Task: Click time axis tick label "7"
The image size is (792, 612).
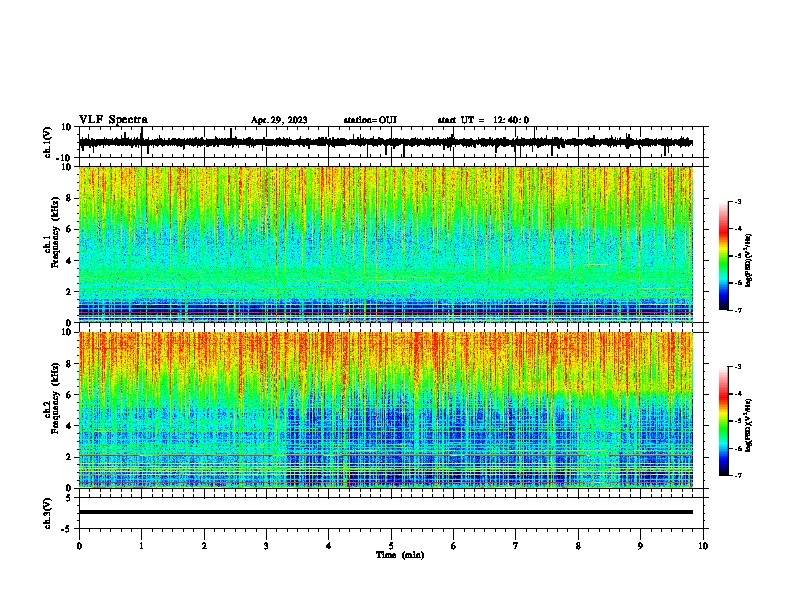Action: (x=516, y=546)
